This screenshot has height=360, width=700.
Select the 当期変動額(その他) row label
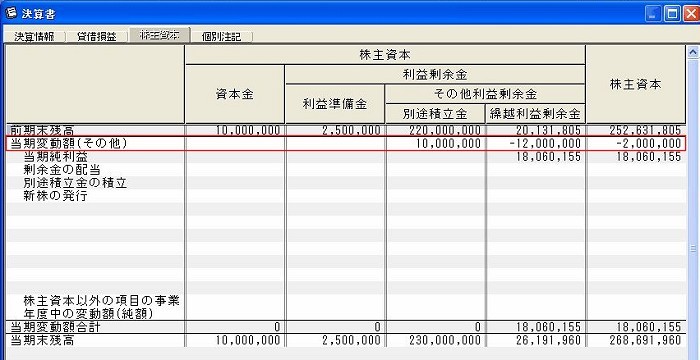tap(69, 144)
